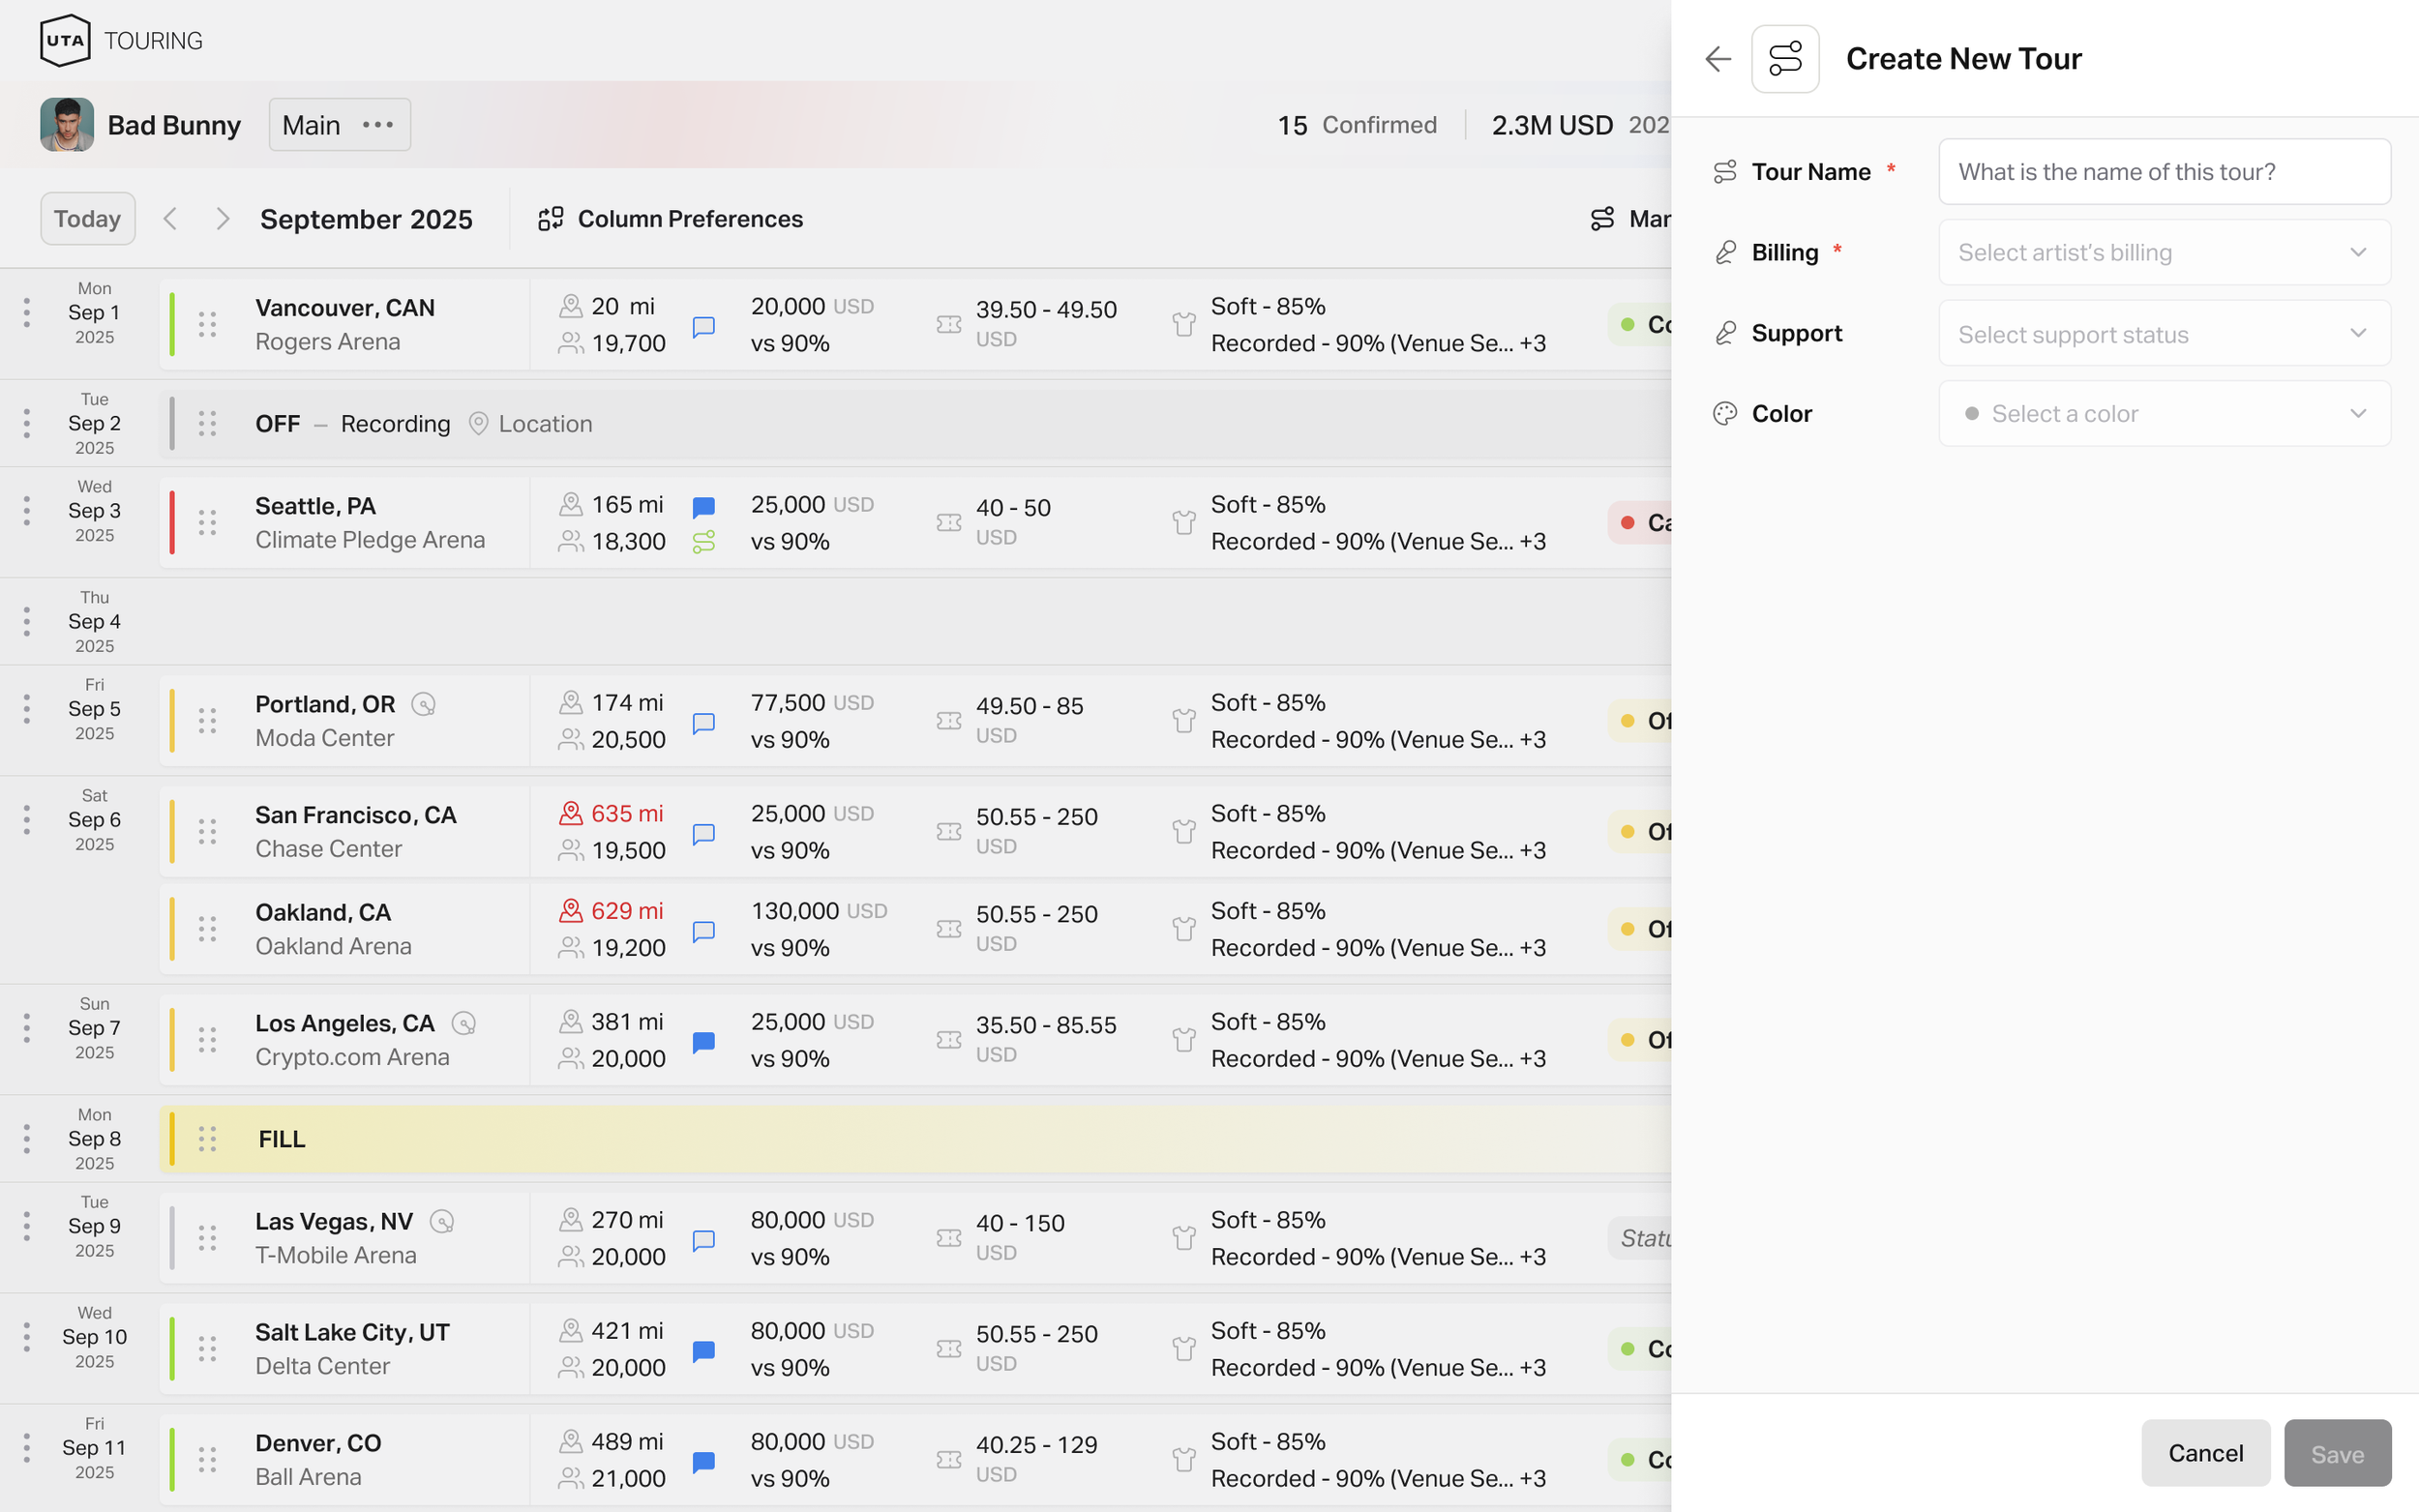Click the merch shirt icon on Oakland row

1184,929
